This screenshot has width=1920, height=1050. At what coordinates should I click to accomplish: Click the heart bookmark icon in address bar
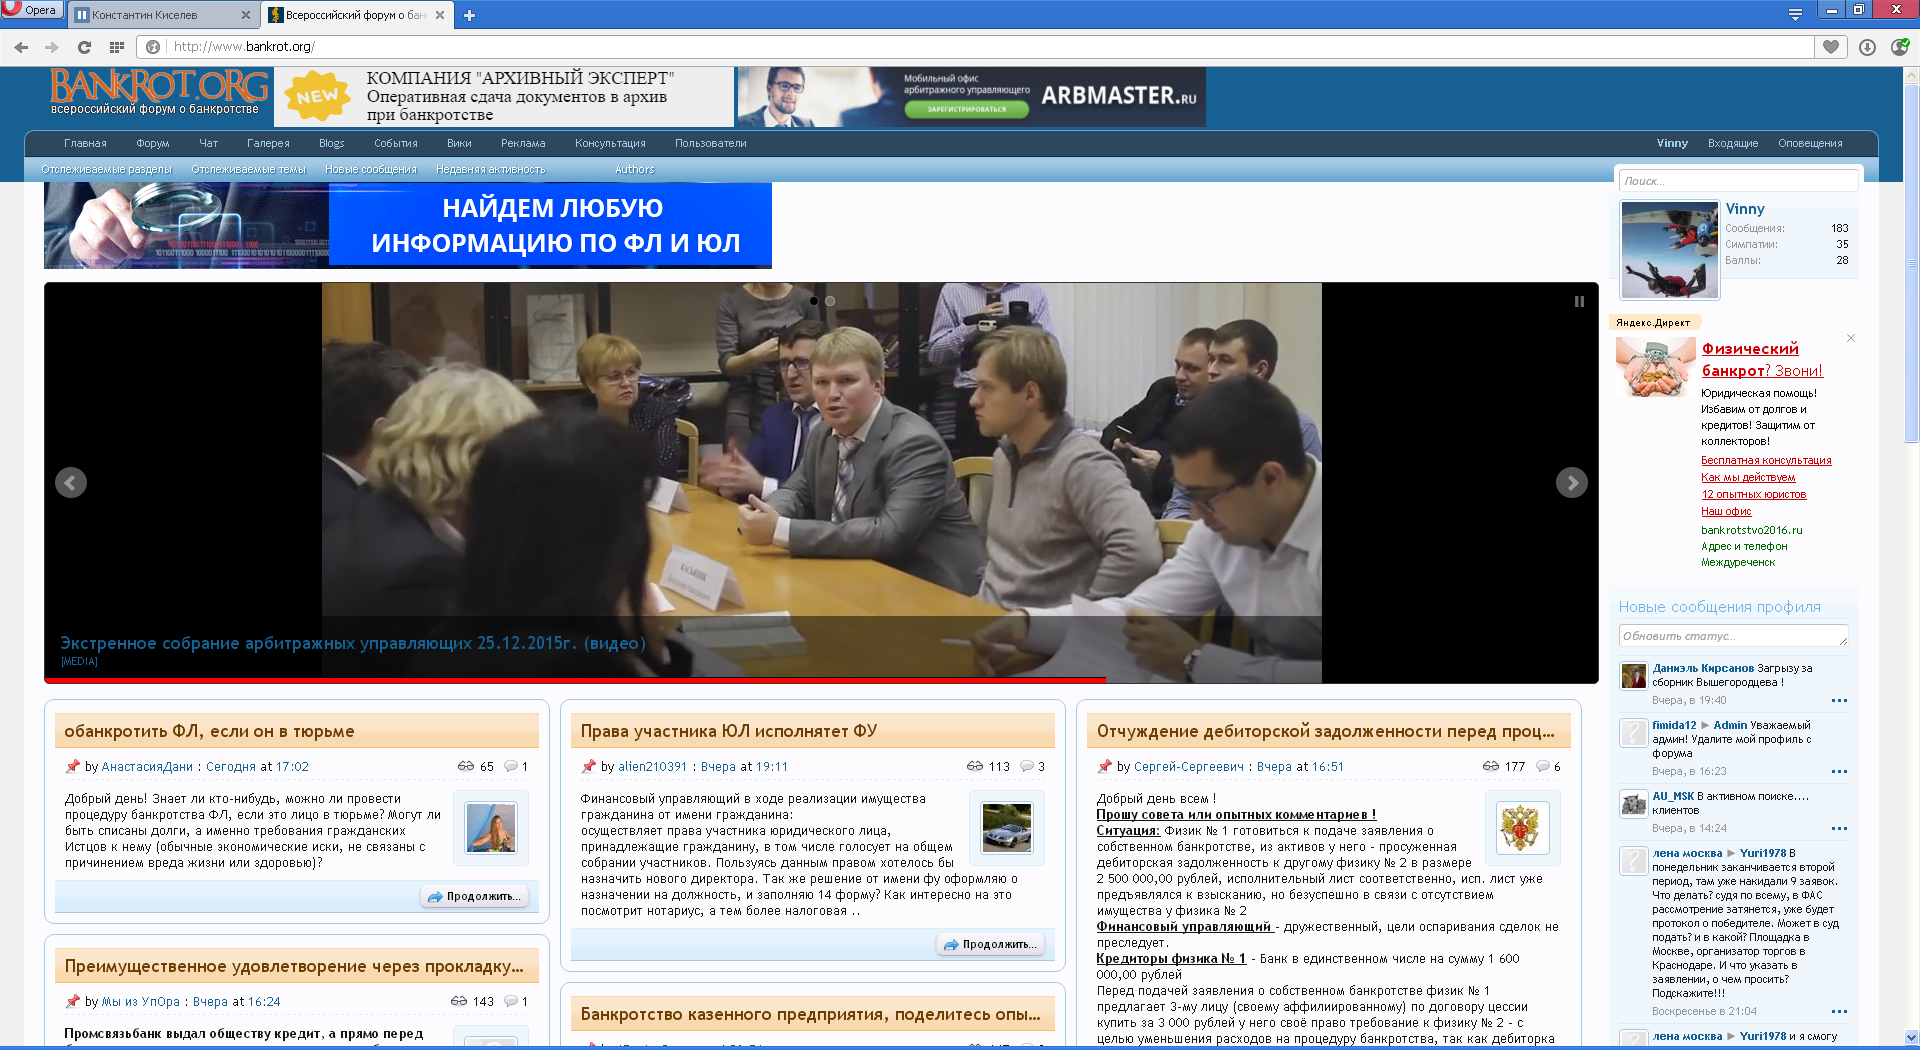pos(1831,47)
